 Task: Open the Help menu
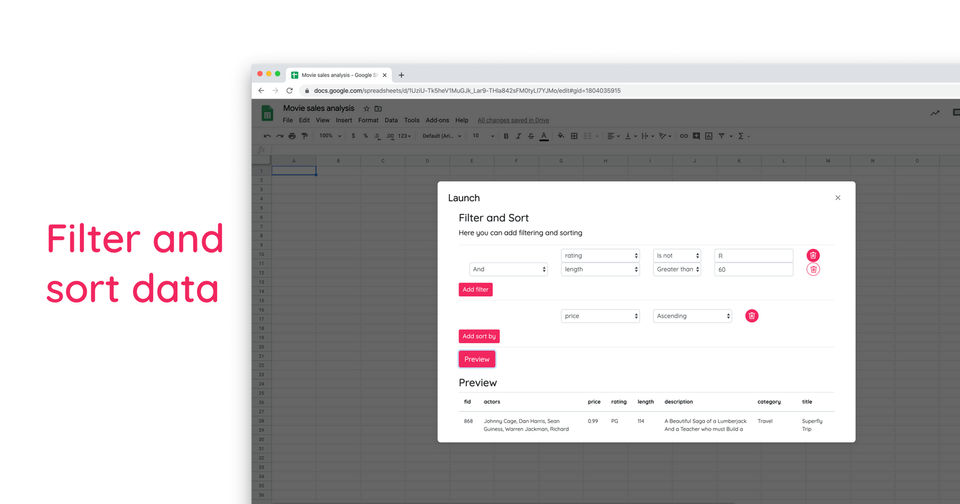(x=462, y=121)
